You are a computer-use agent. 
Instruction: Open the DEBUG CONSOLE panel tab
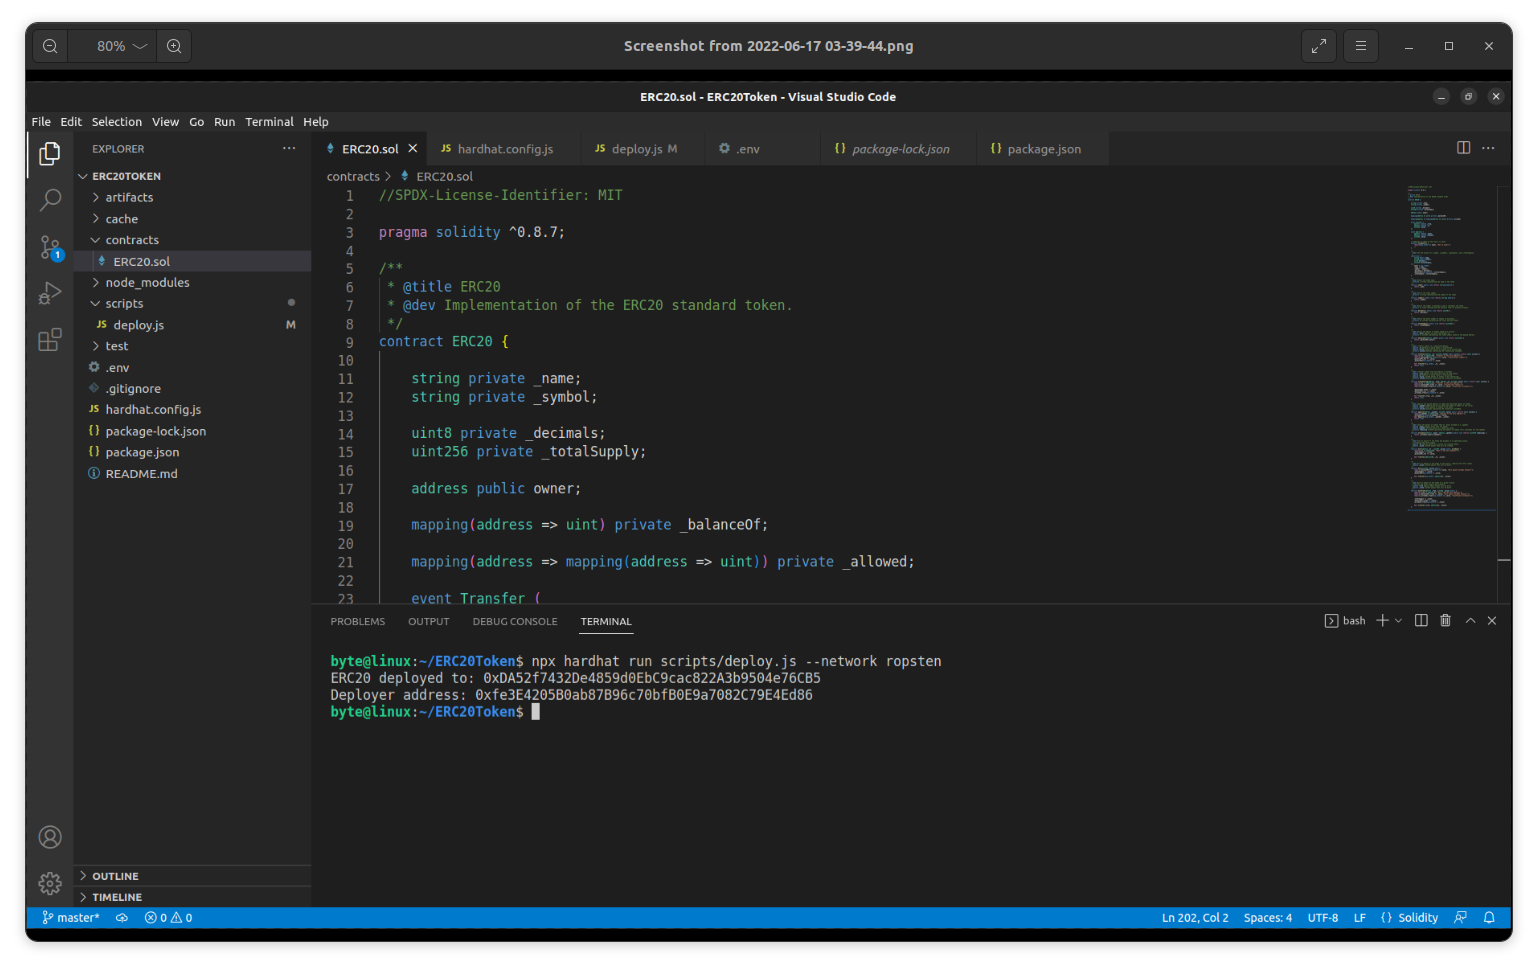click(x=515, y=622)
